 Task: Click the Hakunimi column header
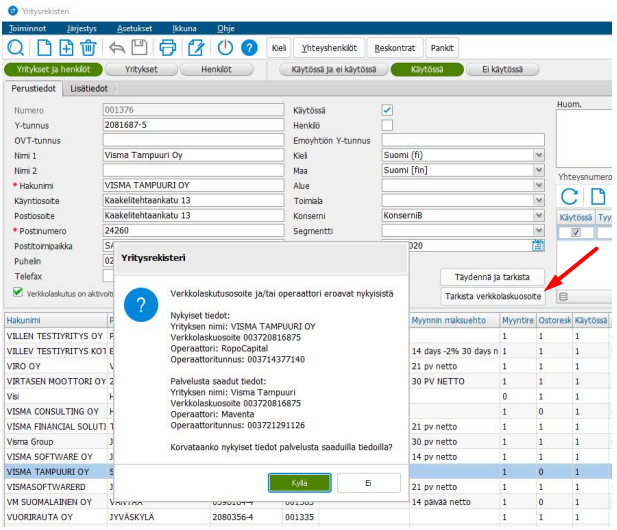(x=56, y=320)
